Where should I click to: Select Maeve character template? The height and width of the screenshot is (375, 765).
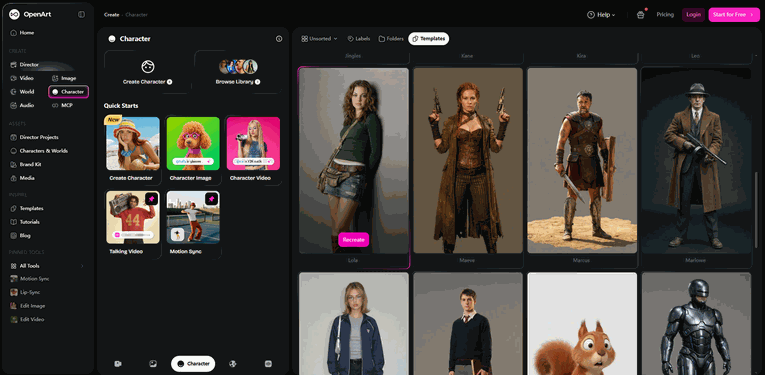468,160
